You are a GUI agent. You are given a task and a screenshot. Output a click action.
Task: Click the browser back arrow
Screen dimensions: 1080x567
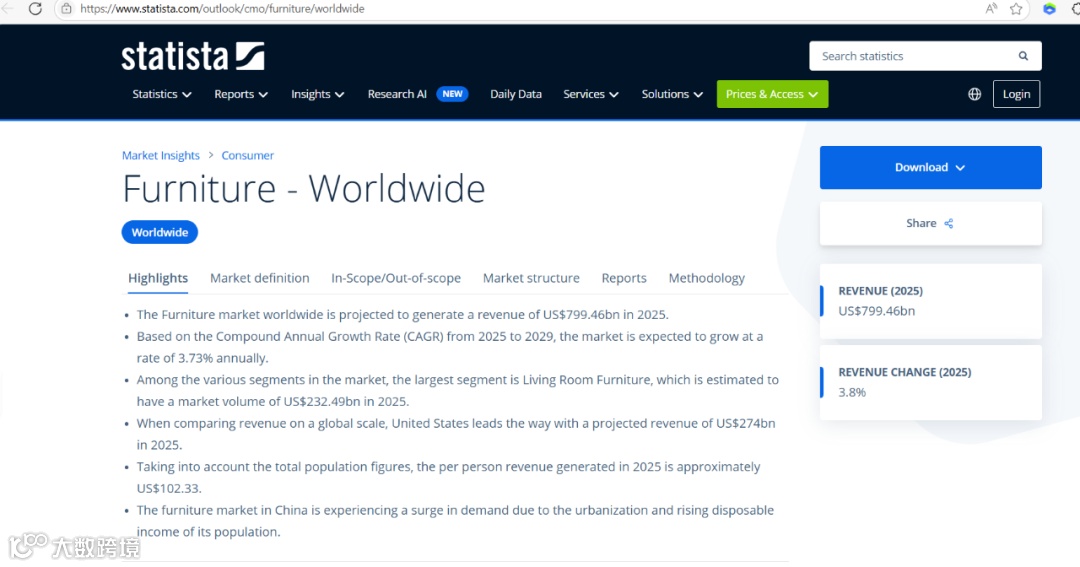click(x=7, y=9)
